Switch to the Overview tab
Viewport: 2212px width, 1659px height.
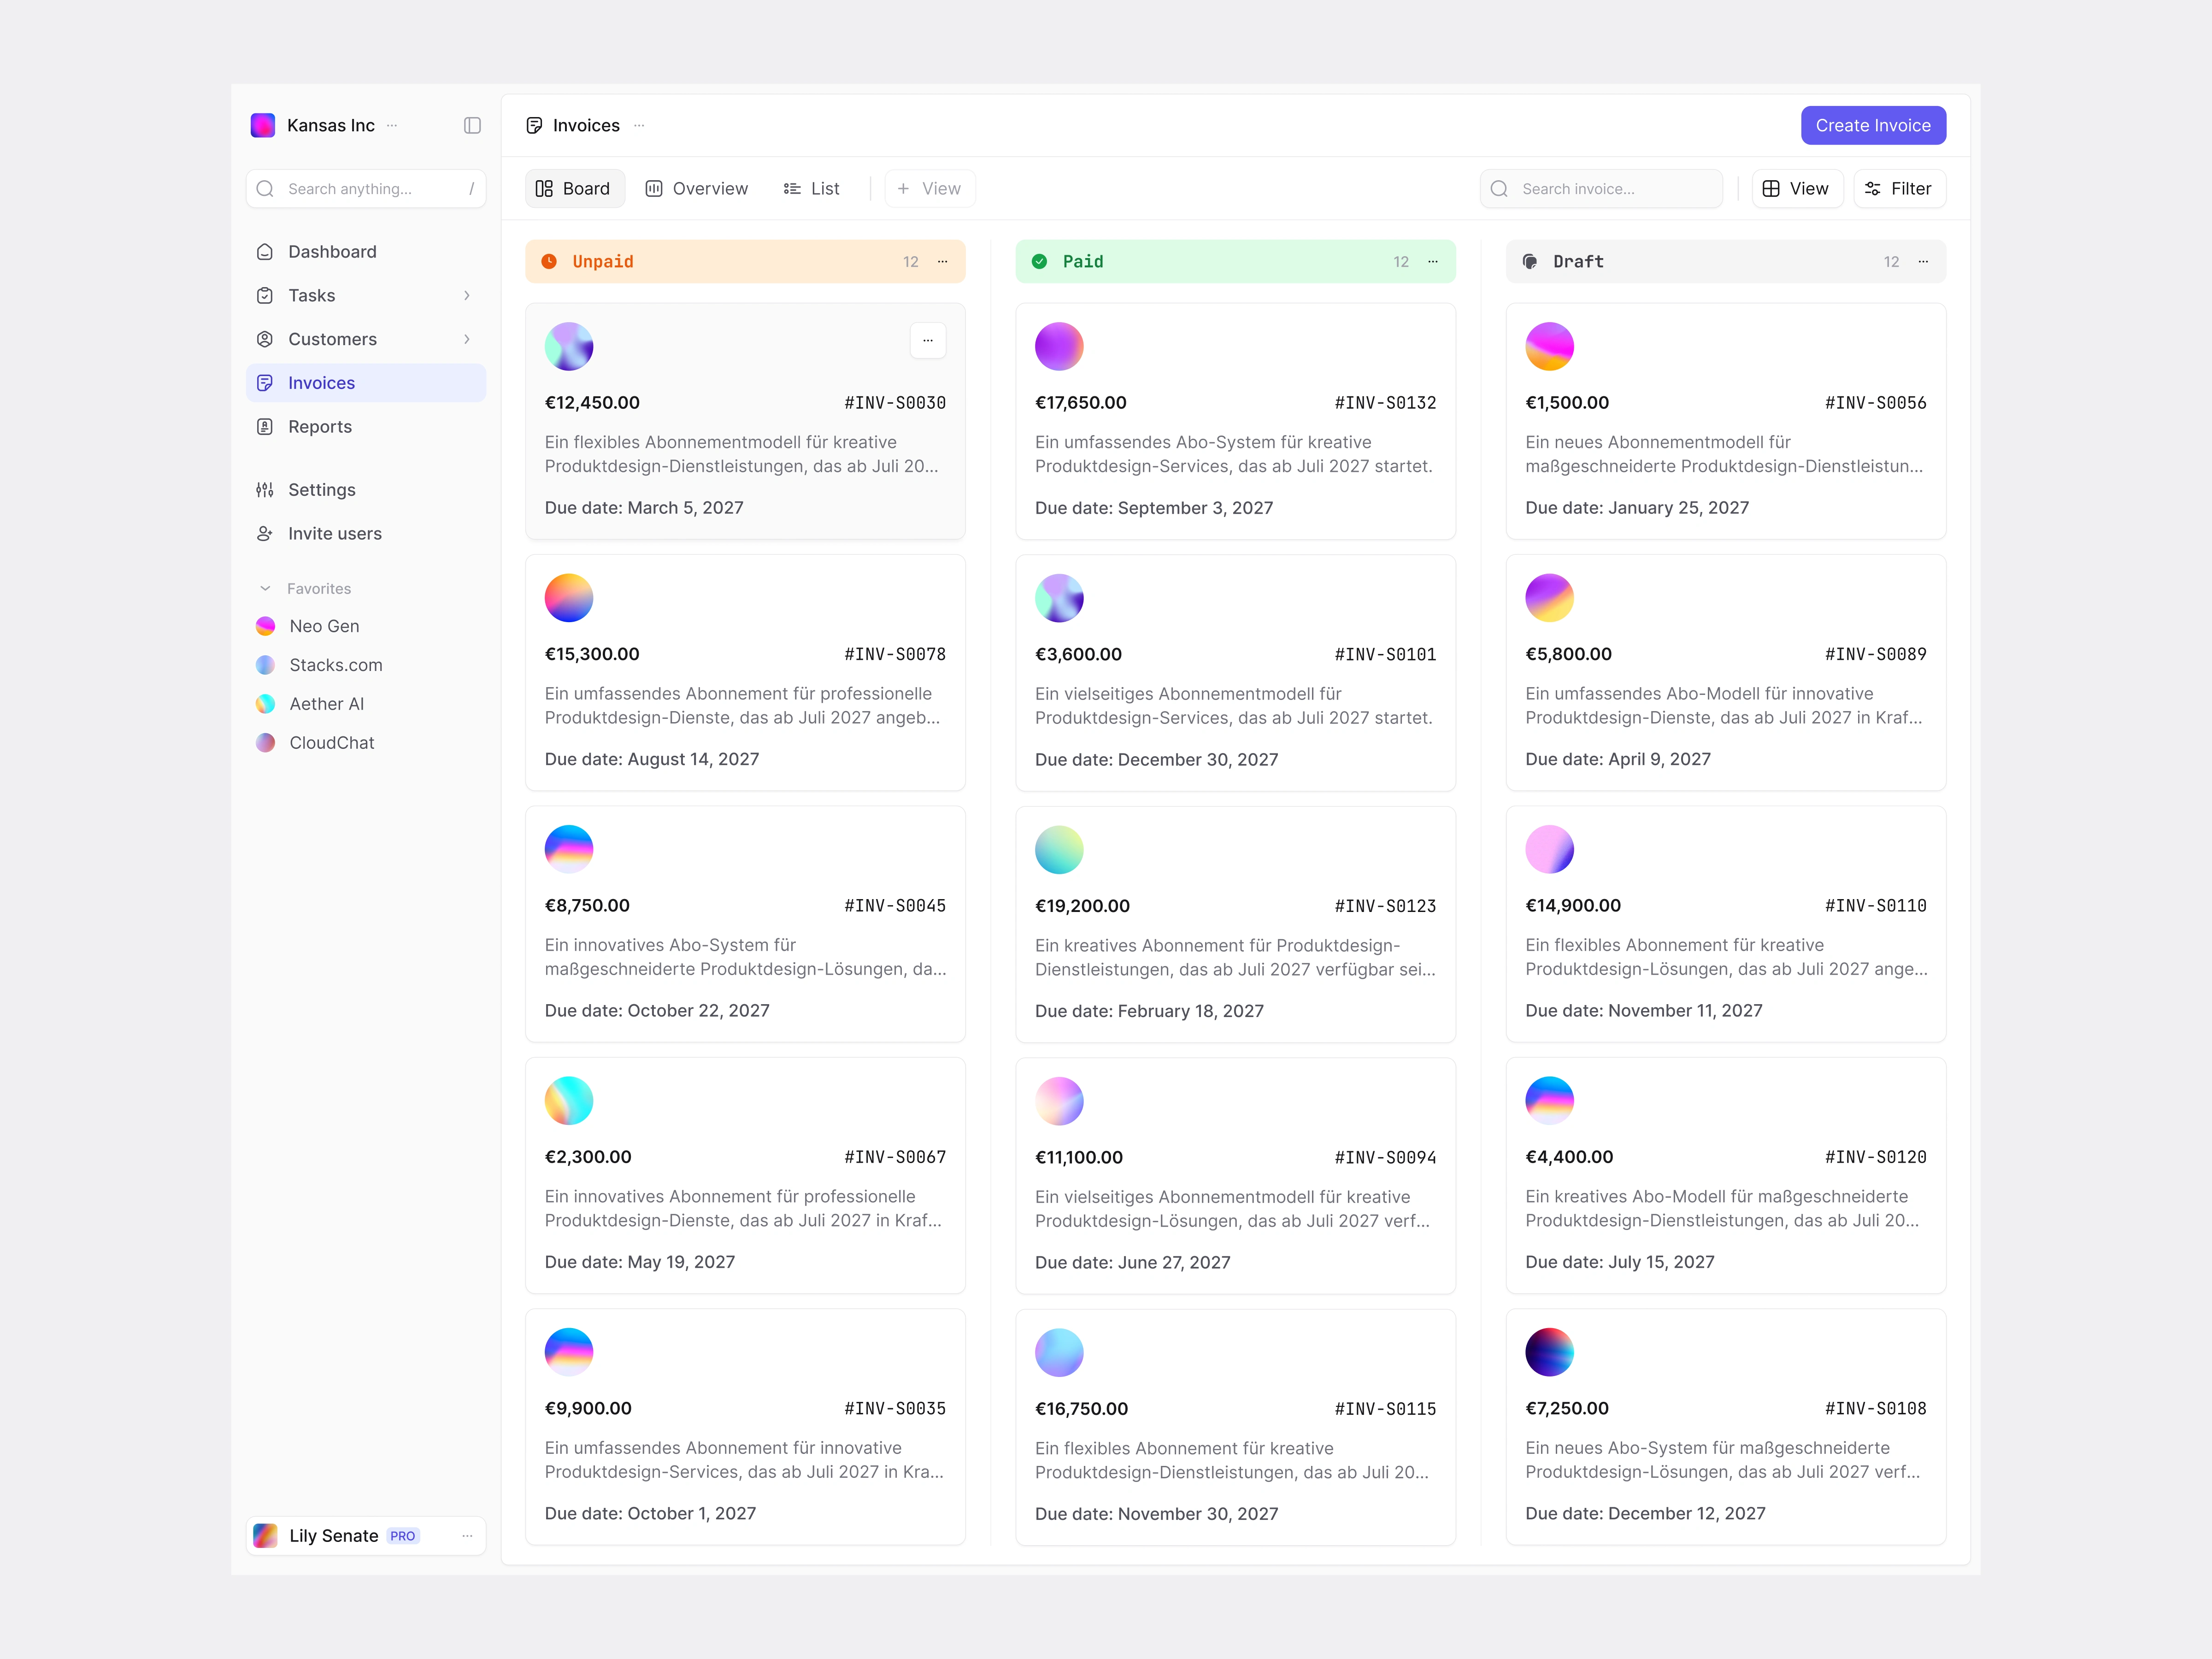[x=697, y=189]
